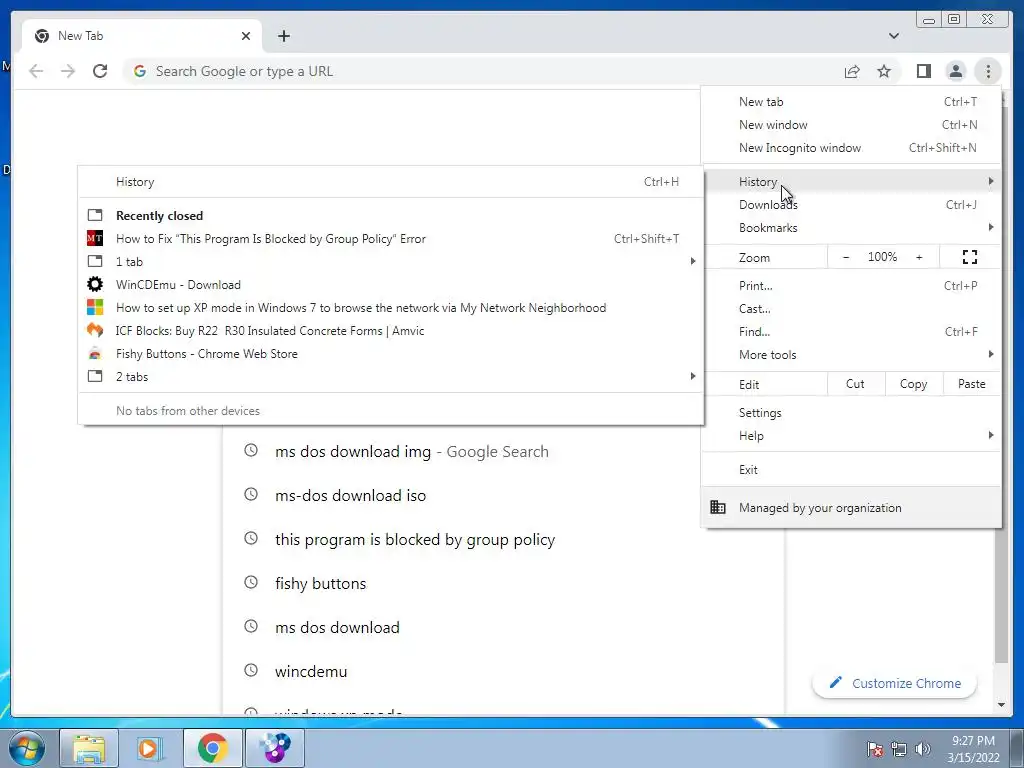Image resolution: width=1024 pixels, height=768 pixels.
Task: Click pencil icon on Customize Chrome
Action: 835,682
